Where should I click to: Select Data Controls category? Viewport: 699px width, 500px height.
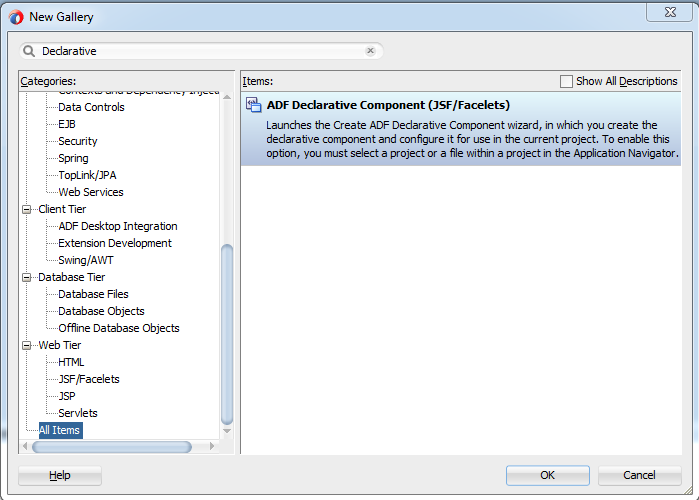pyautogui.click(x=91, y=107)
